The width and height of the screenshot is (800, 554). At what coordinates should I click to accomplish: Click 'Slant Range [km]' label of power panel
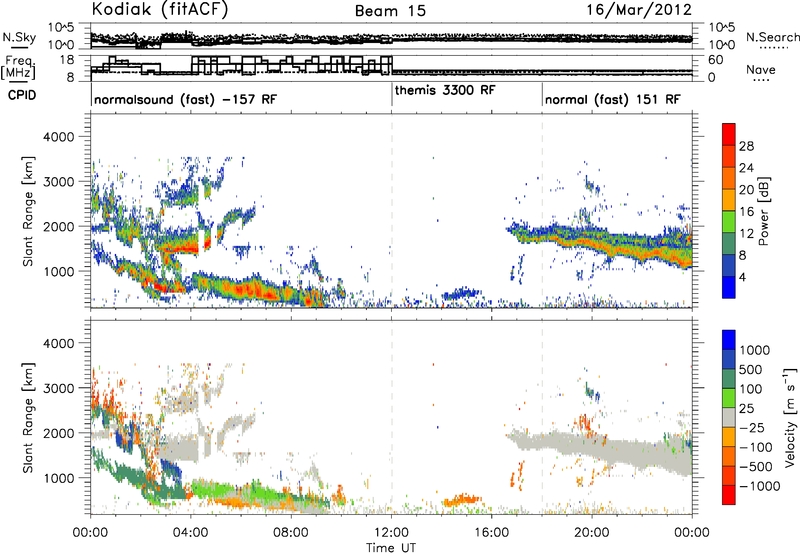point(28,211)
